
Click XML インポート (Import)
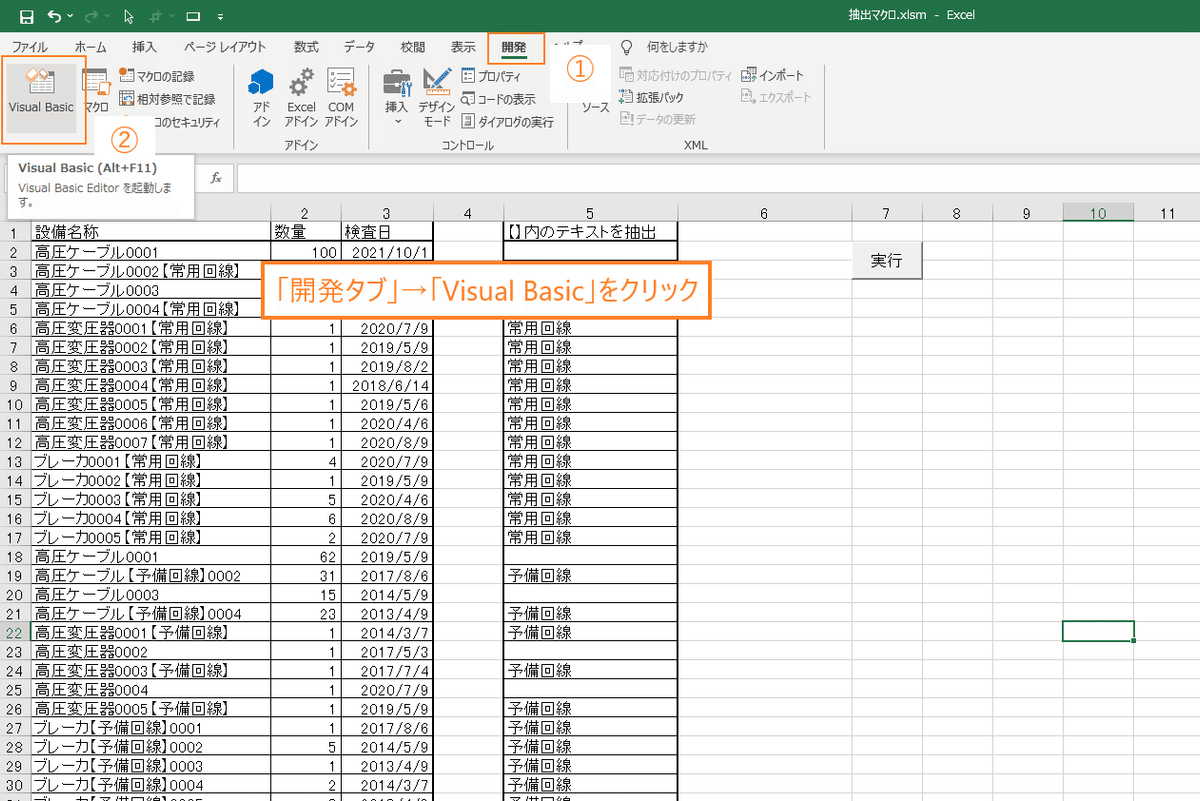772,75
